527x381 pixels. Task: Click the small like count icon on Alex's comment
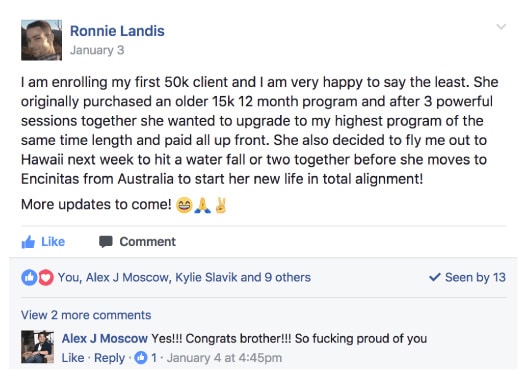(141, 357)
